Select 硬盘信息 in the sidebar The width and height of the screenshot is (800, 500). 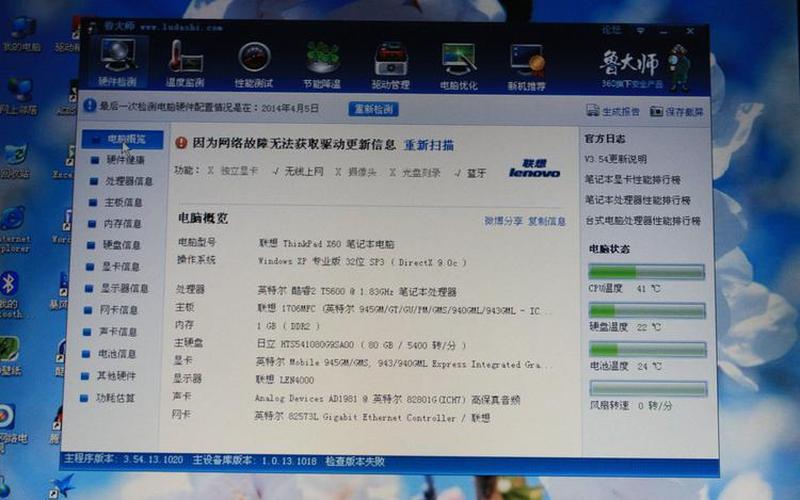(113, 245)
